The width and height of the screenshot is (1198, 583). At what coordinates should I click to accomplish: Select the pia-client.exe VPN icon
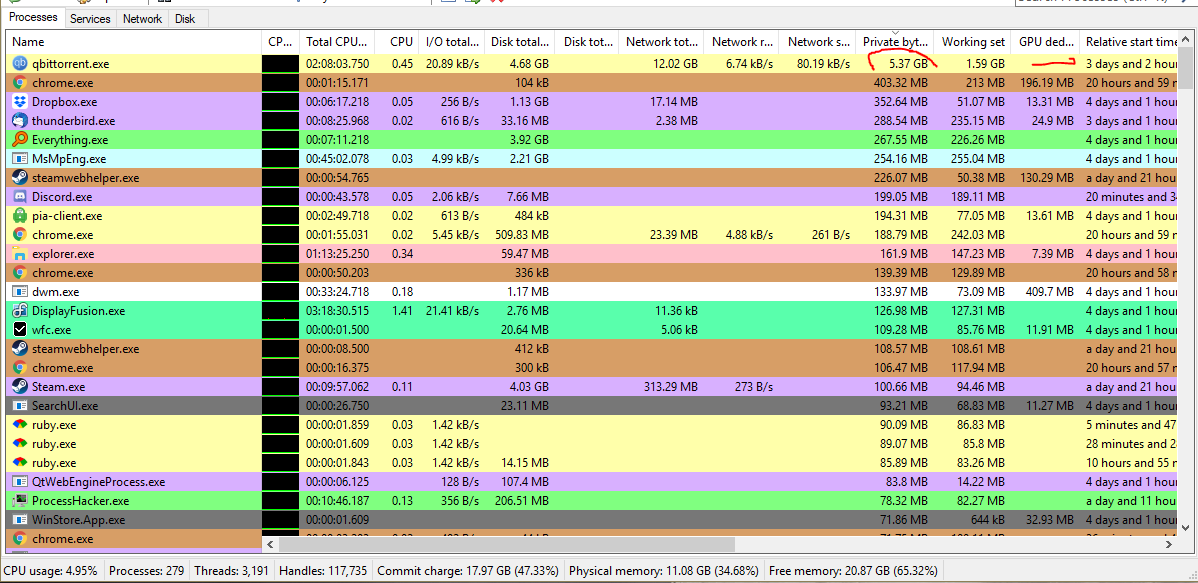[x=18, y=215]
